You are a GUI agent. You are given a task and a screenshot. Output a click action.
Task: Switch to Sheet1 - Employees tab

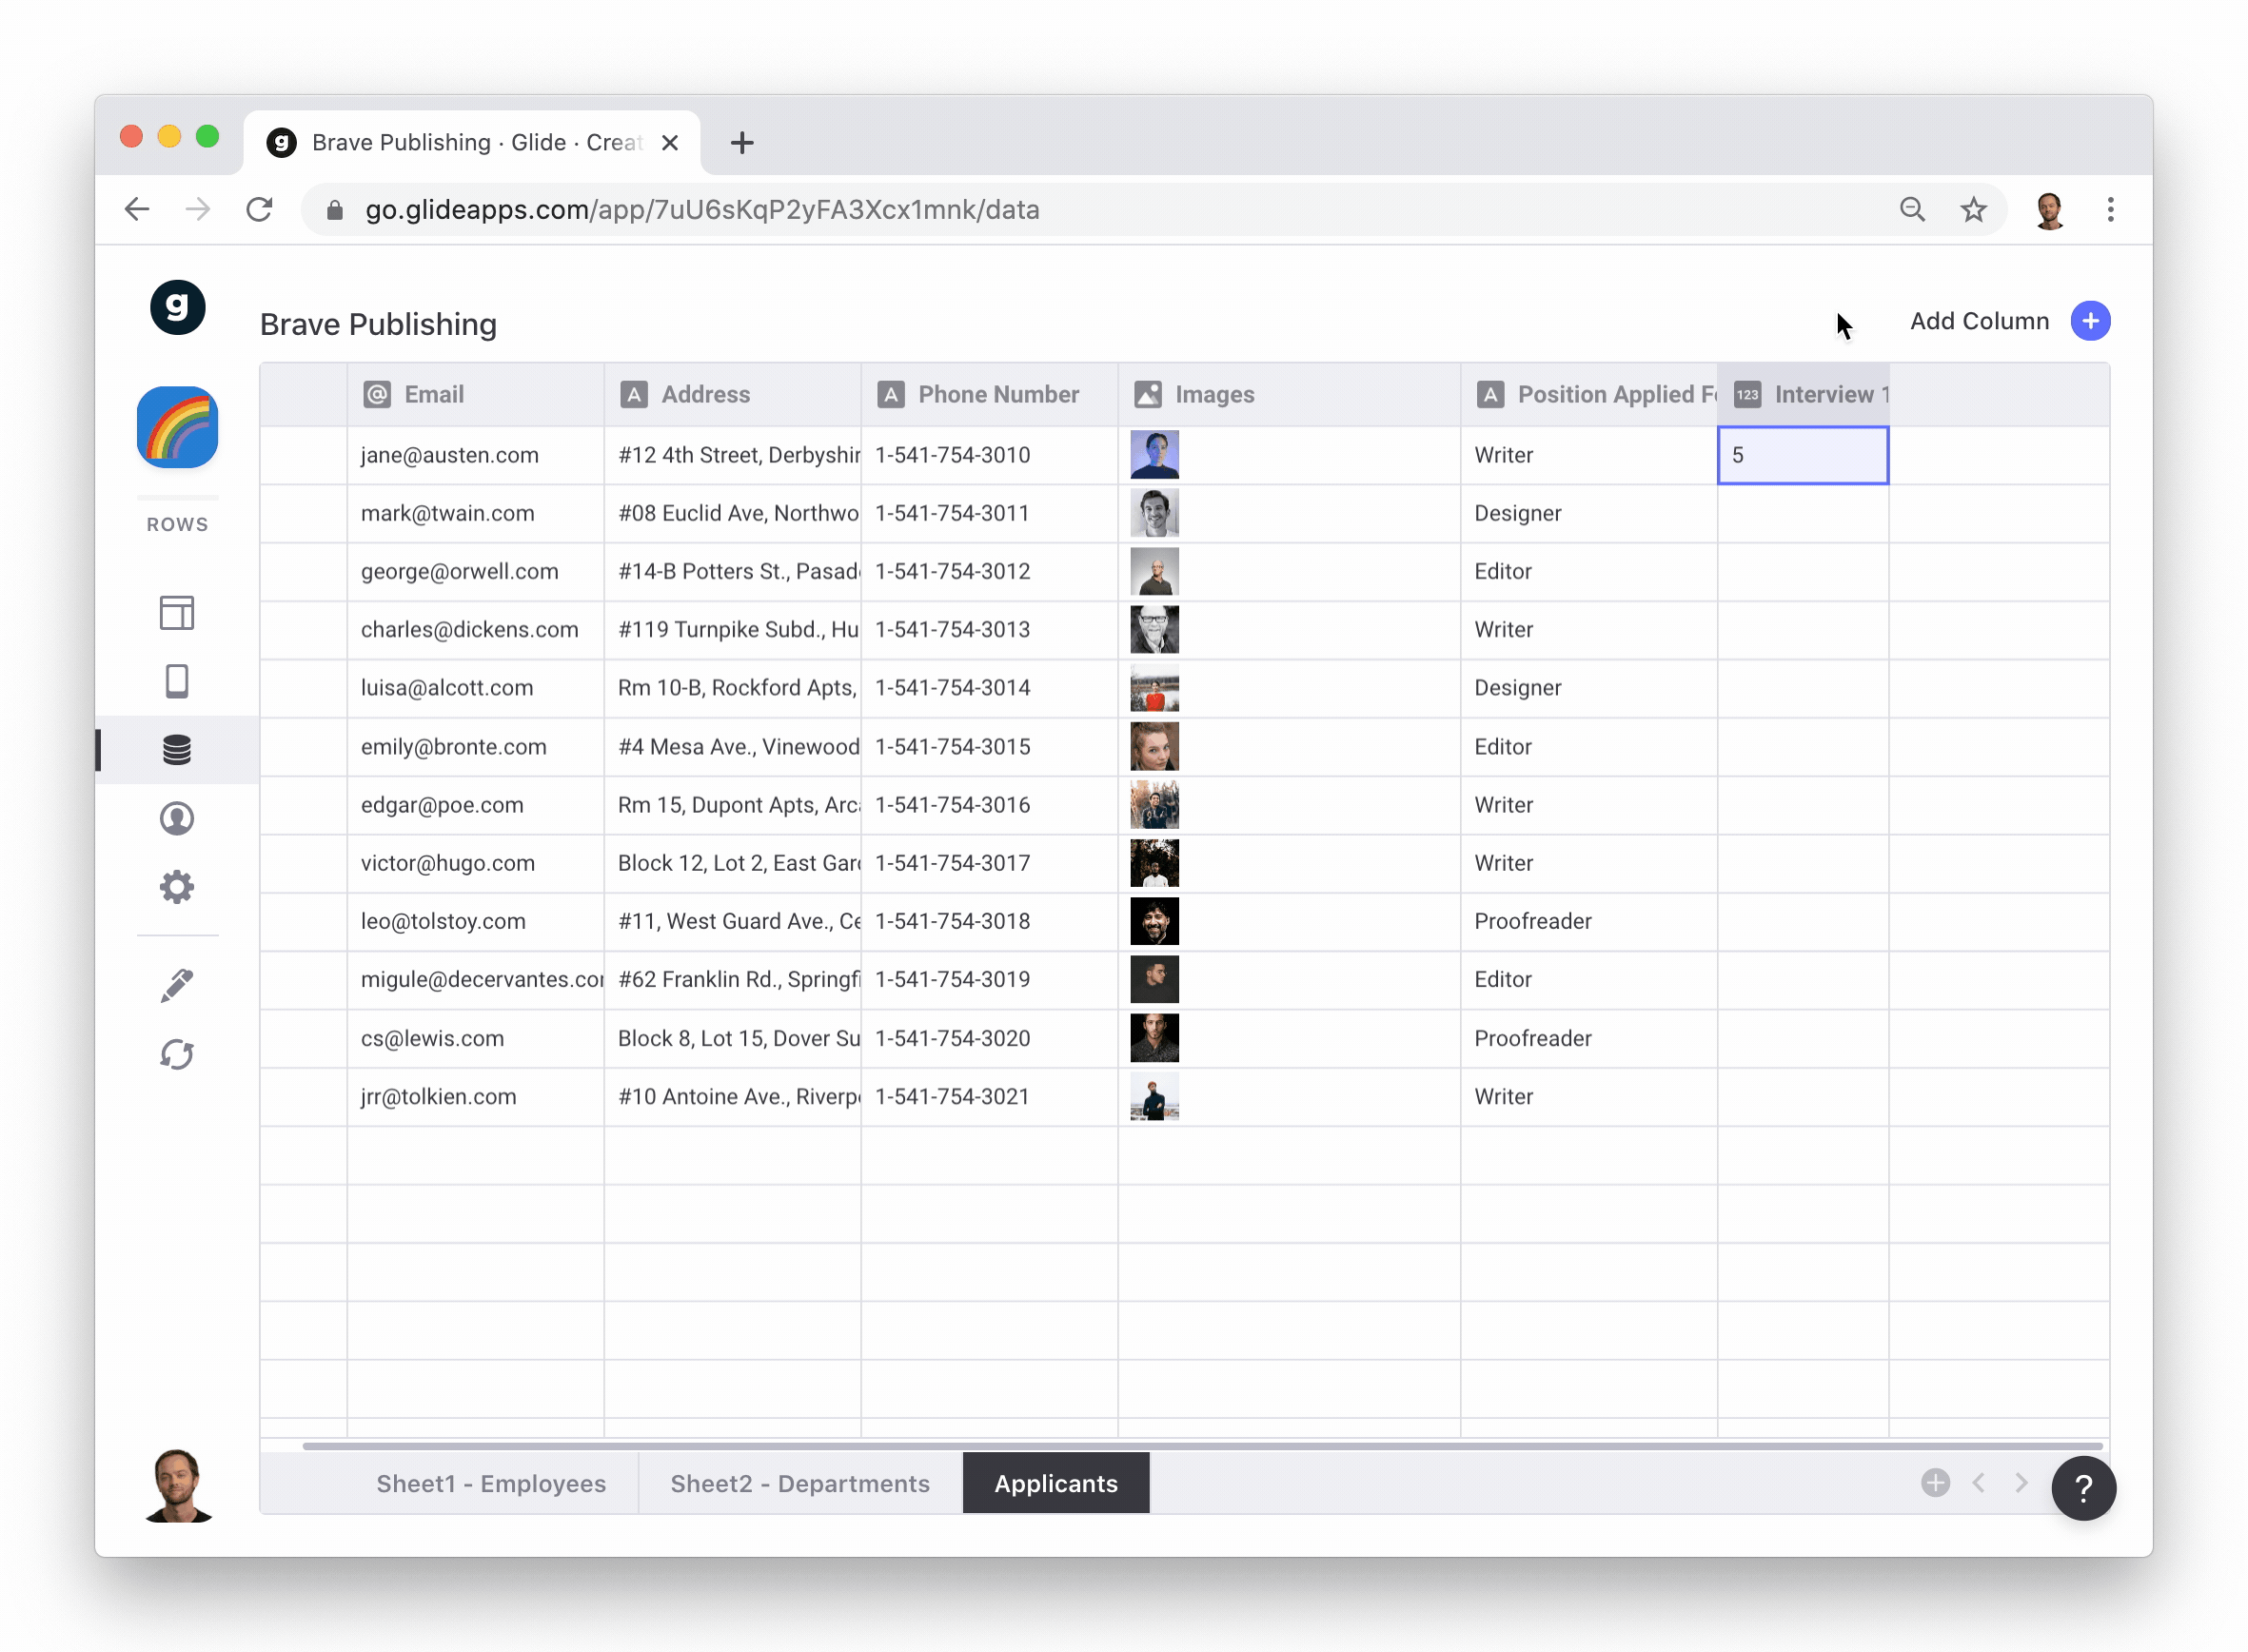coord(491,1483)
